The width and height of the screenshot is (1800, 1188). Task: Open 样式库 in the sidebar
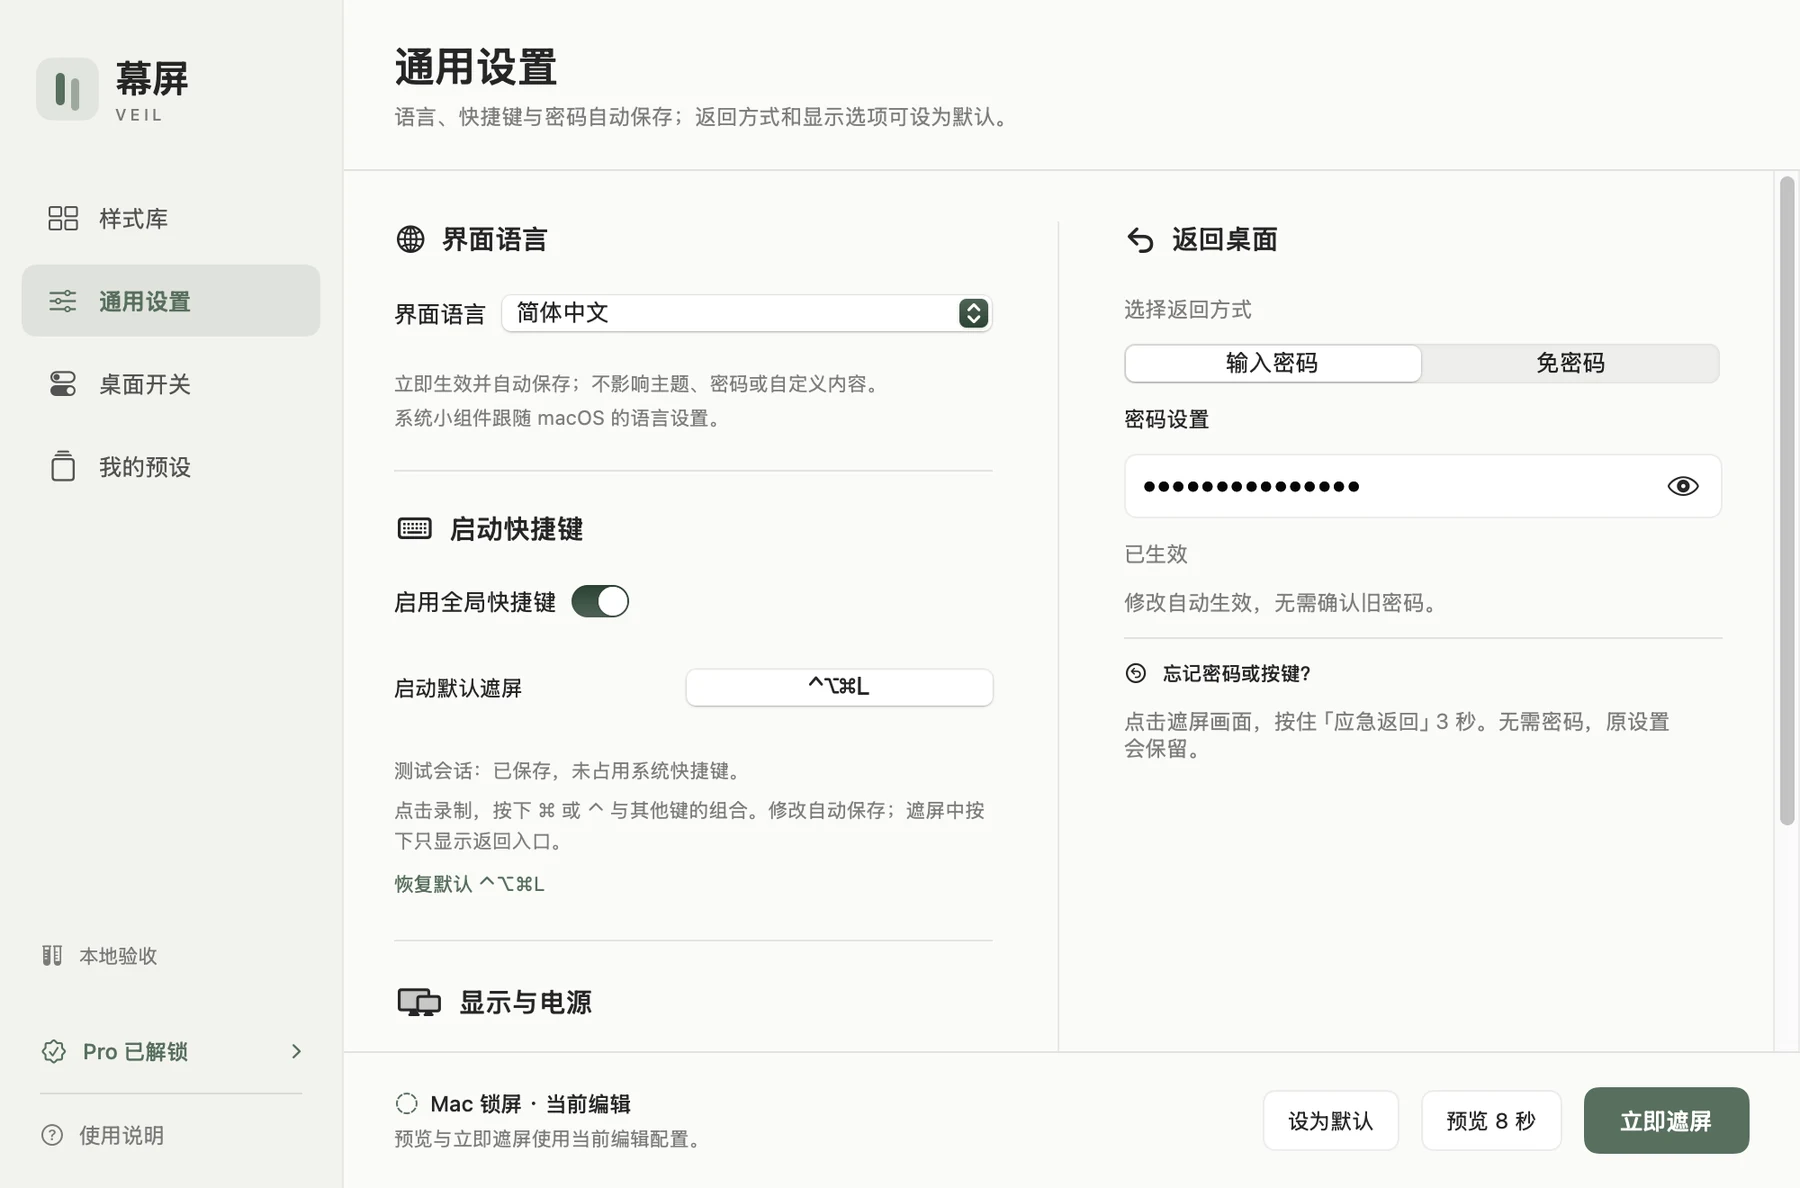[171, 218]
